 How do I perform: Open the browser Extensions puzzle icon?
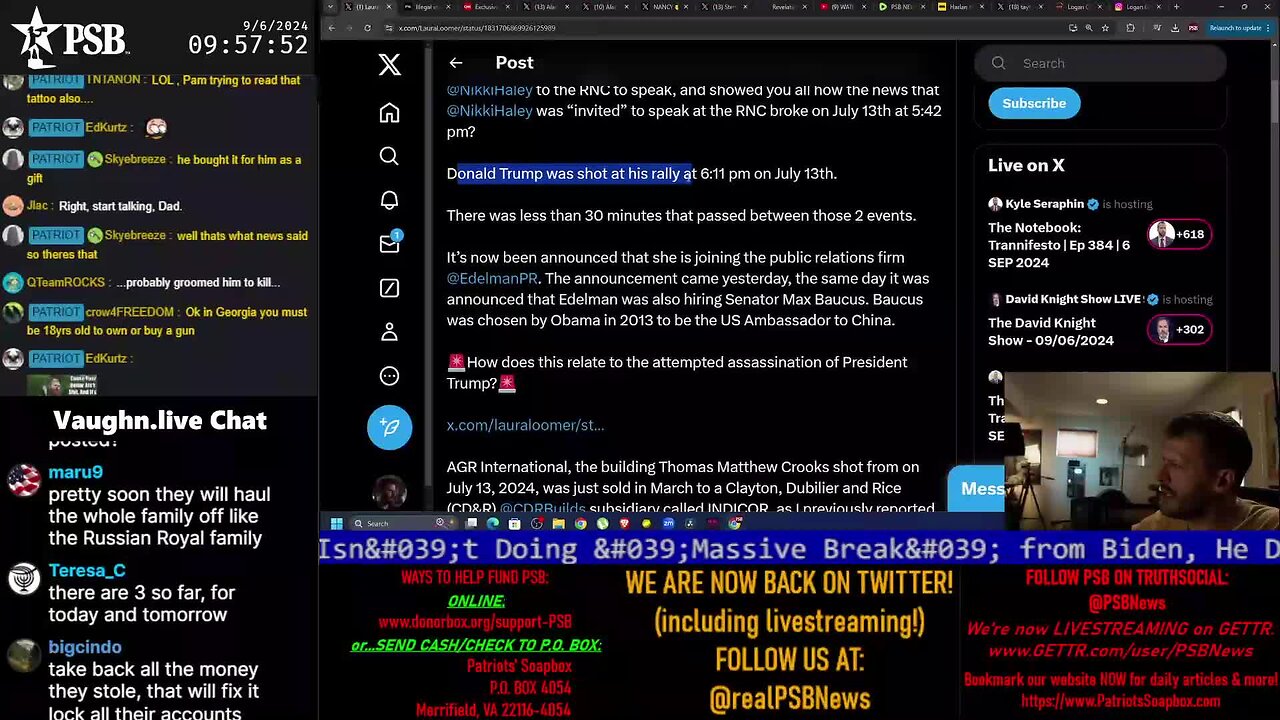(x=1130, y=28)
